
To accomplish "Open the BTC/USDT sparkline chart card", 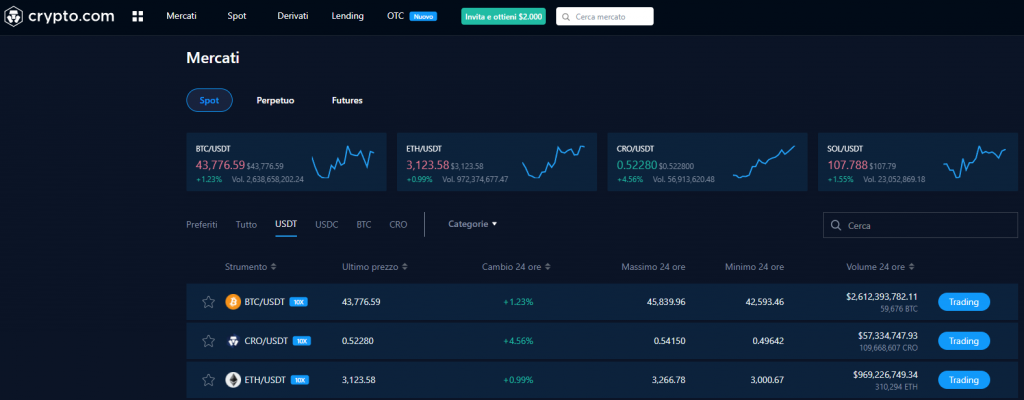I will pyautogui.click(x=286, y=162).
